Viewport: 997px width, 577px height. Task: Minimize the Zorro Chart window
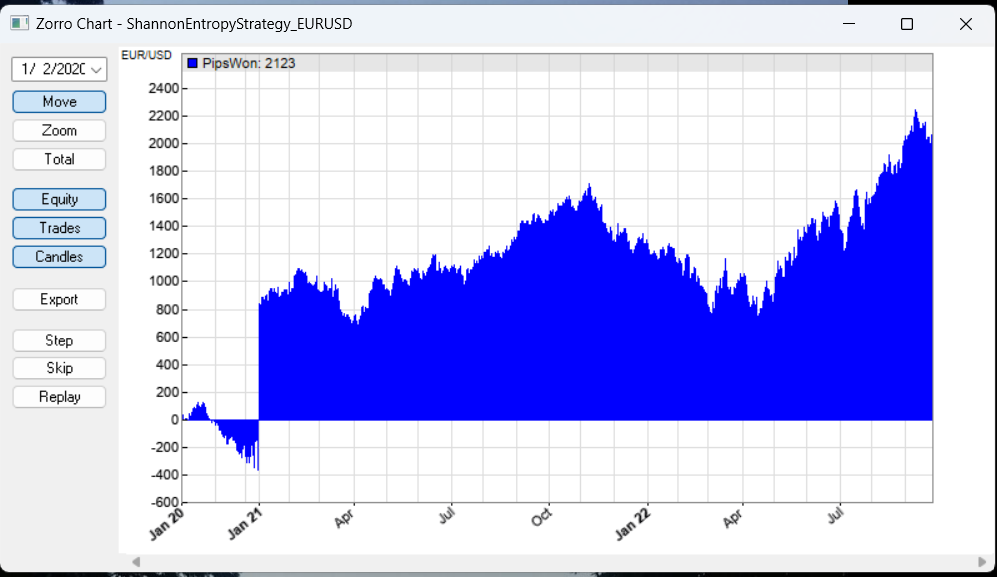pos(849,24)
